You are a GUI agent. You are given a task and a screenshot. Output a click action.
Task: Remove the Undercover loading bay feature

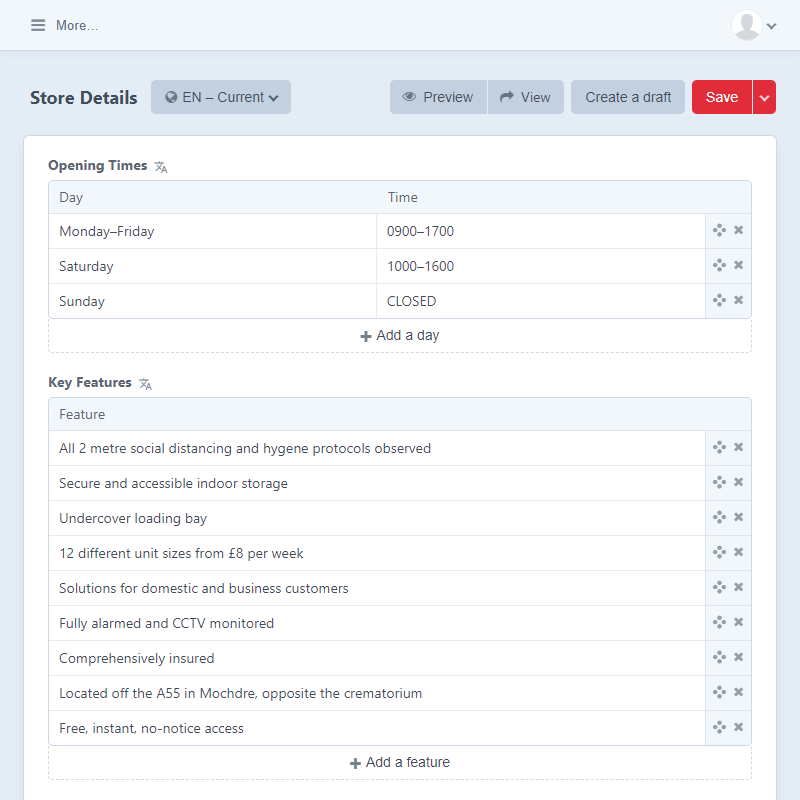(738, 517)
